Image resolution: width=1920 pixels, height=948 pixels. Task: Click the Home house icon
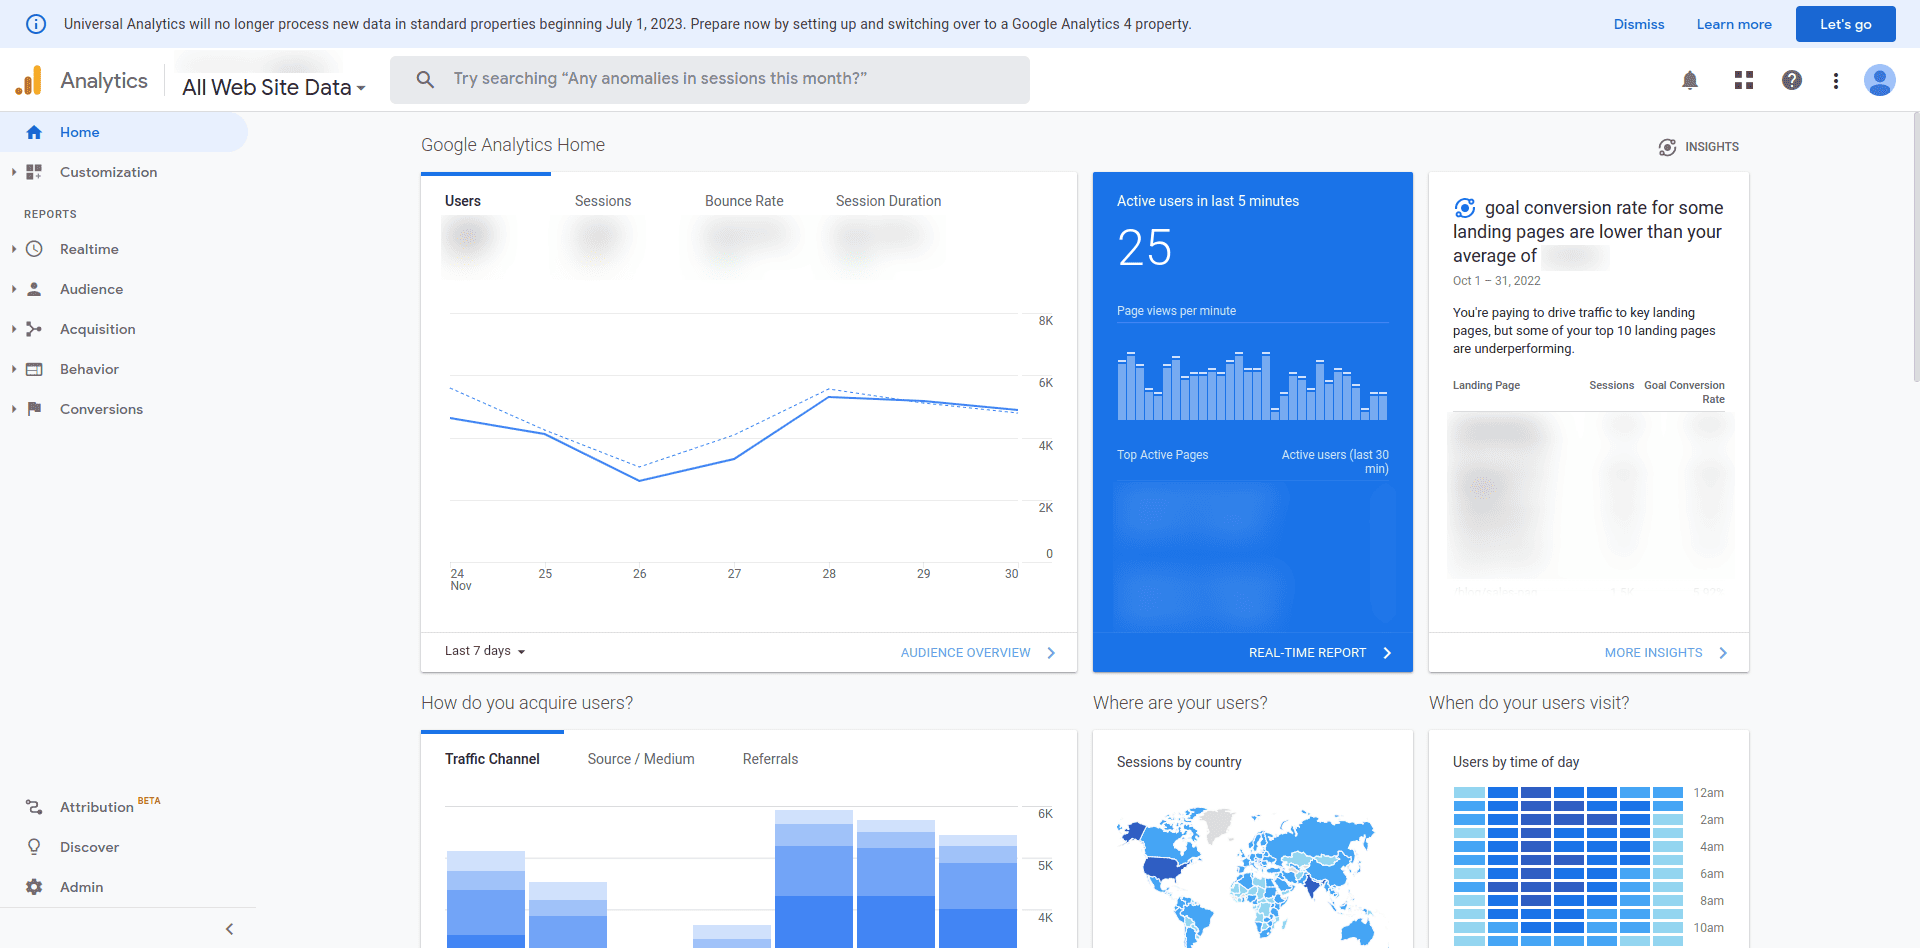click(x=34, y=132)
